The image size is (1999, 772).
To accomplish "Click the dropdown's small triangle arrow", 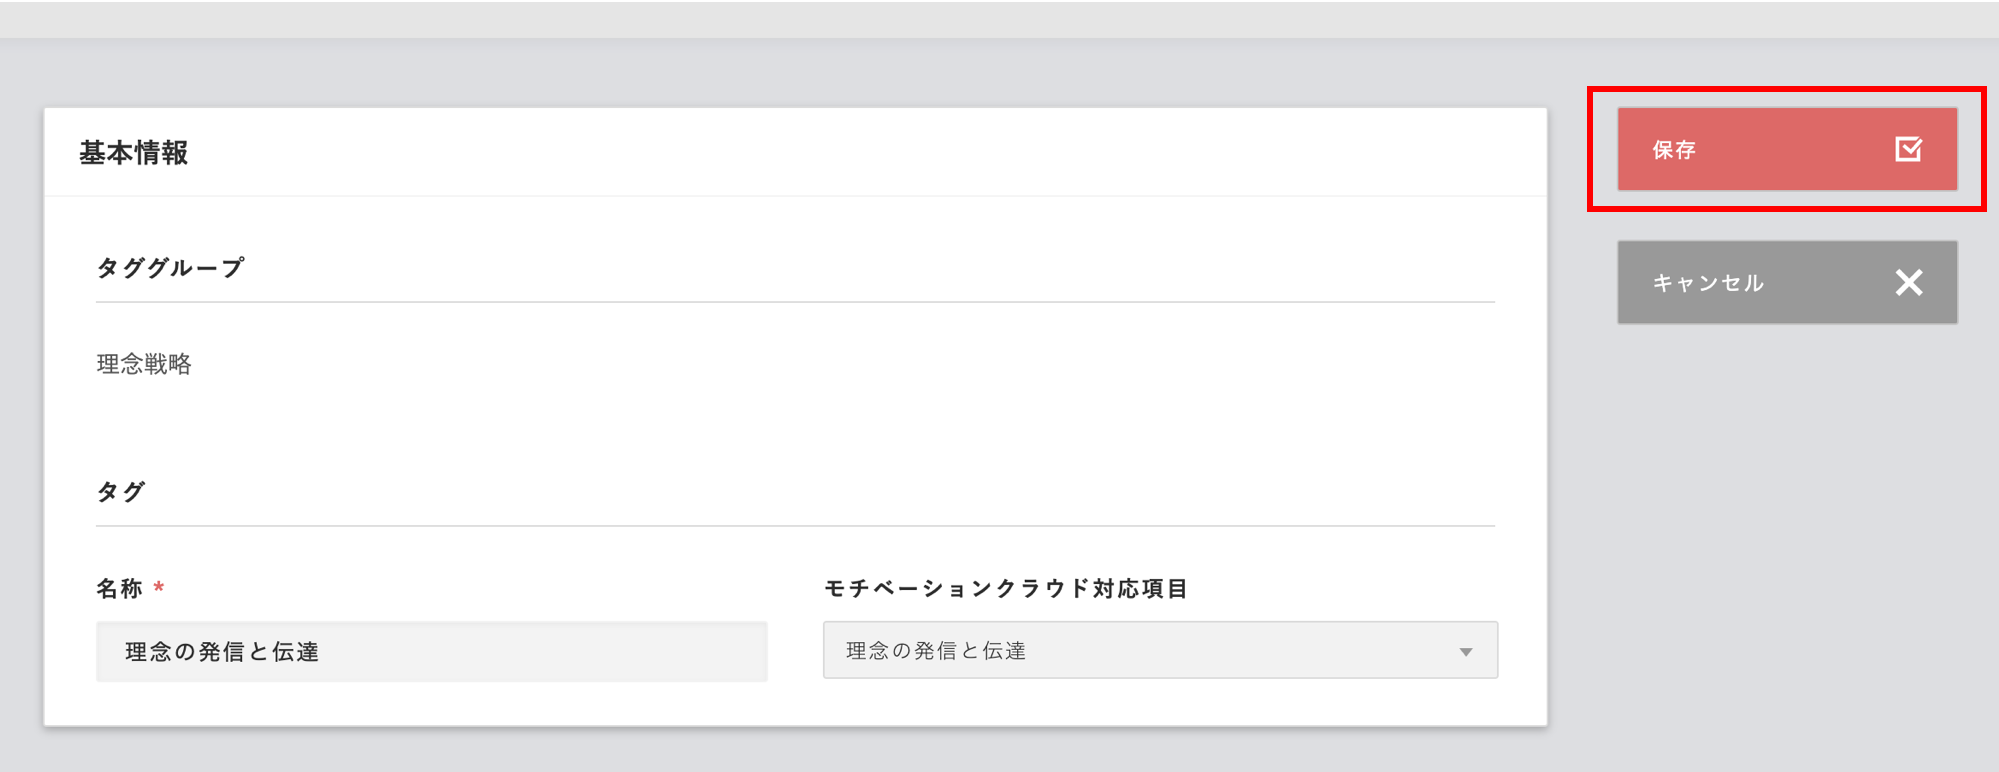I will (1465, 652).
